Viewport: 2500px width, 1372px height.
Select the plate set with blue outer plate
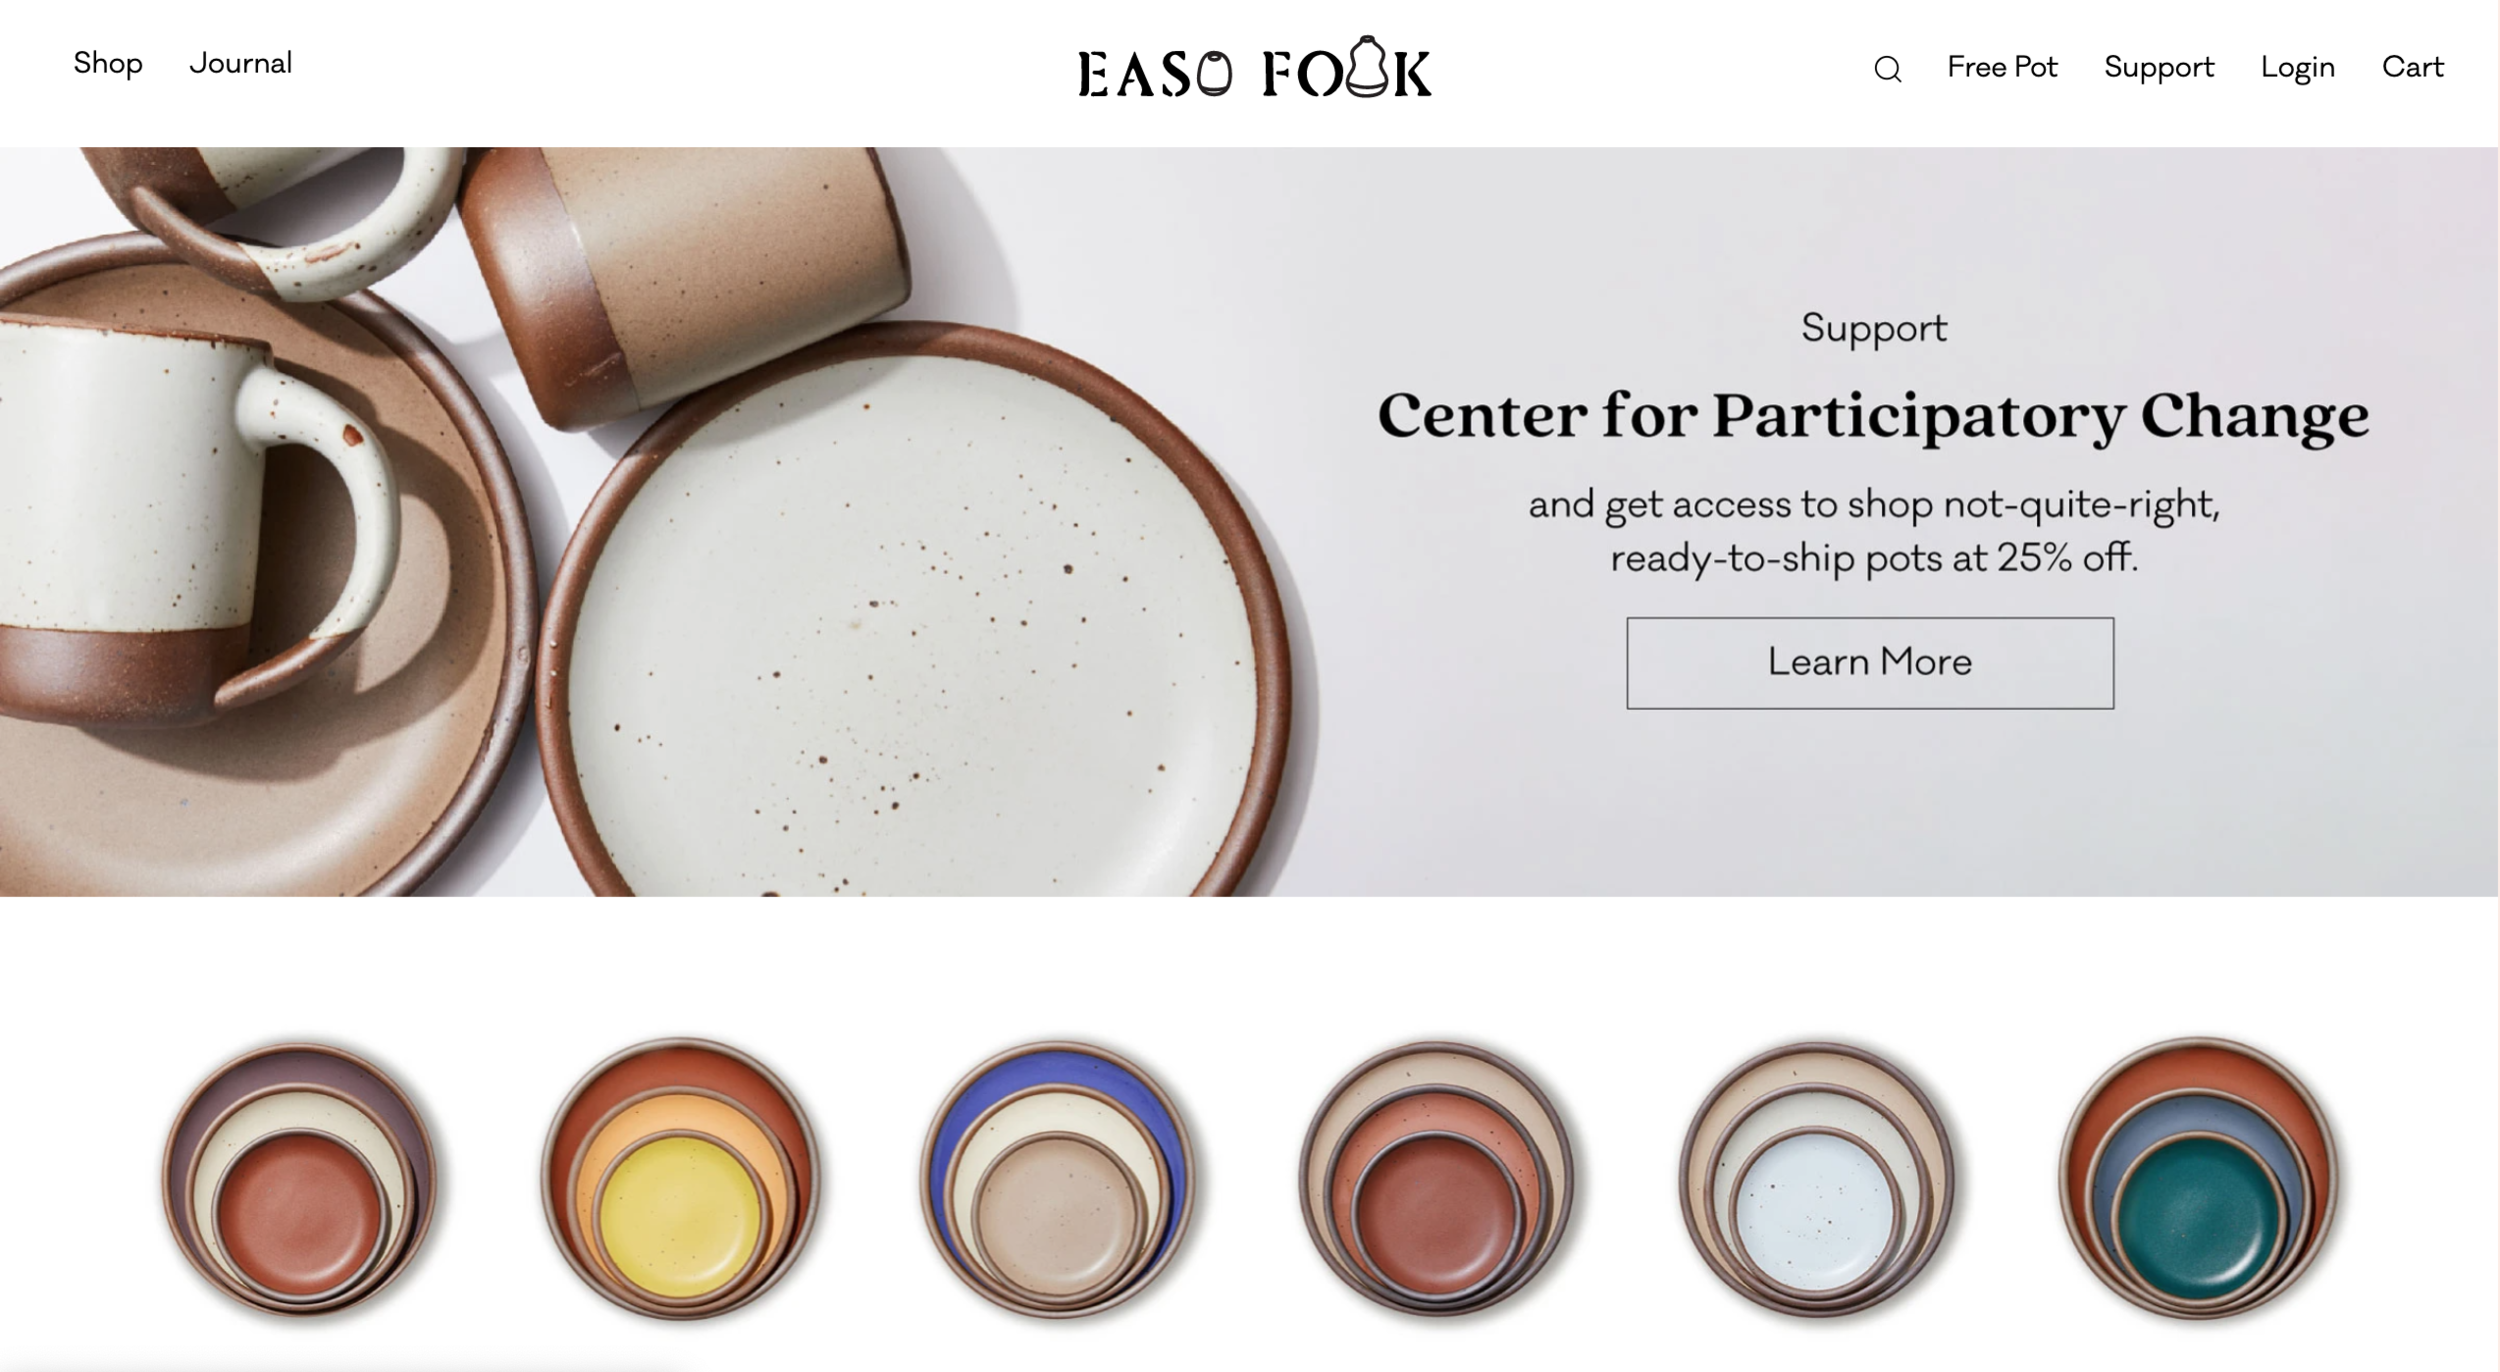1058,1180
